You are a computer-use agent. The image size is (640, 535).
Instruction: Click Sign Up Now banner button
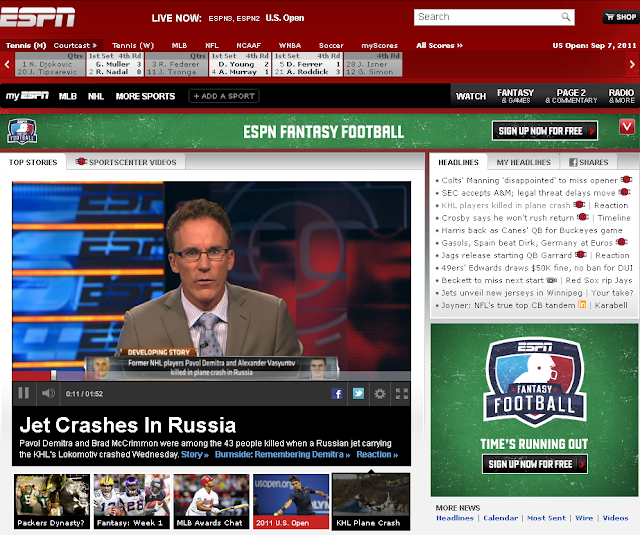[x=545, y=131]
